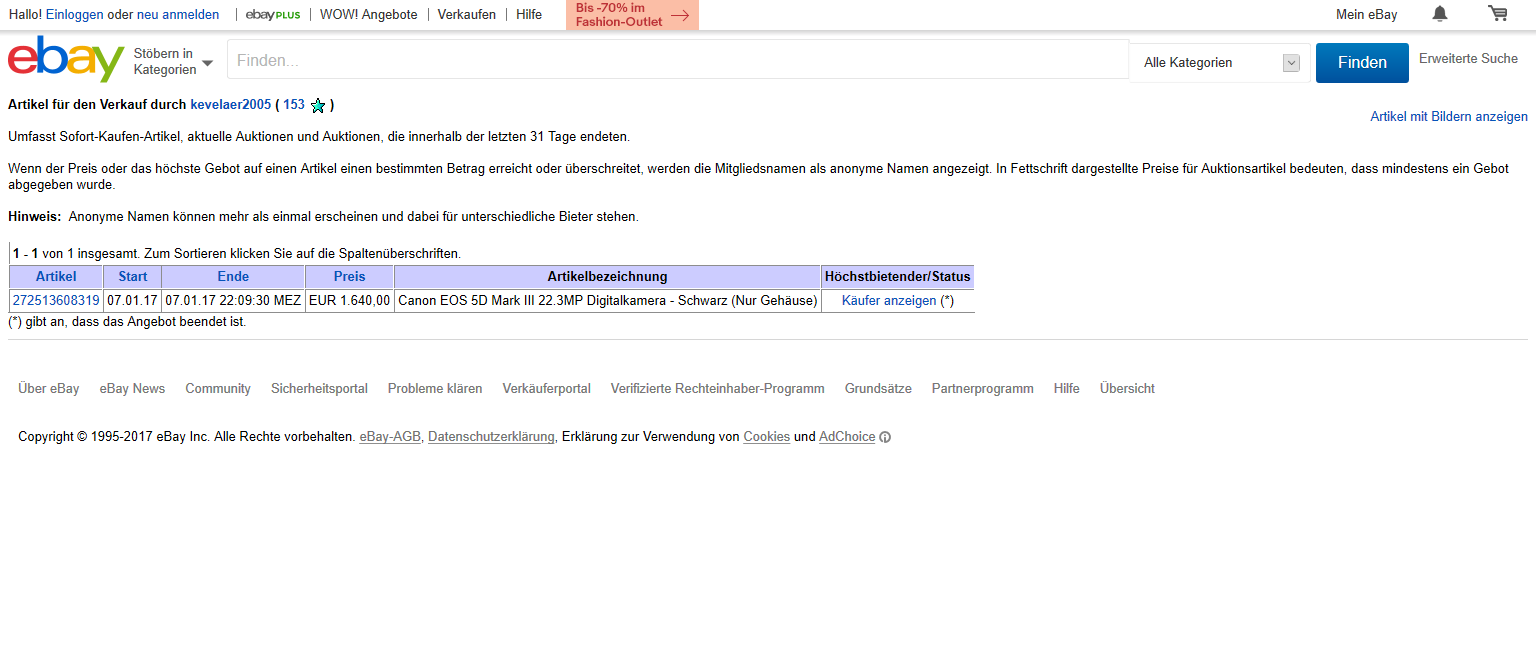Open 'WOW! Angebote' in the top bar

[369, 15]
